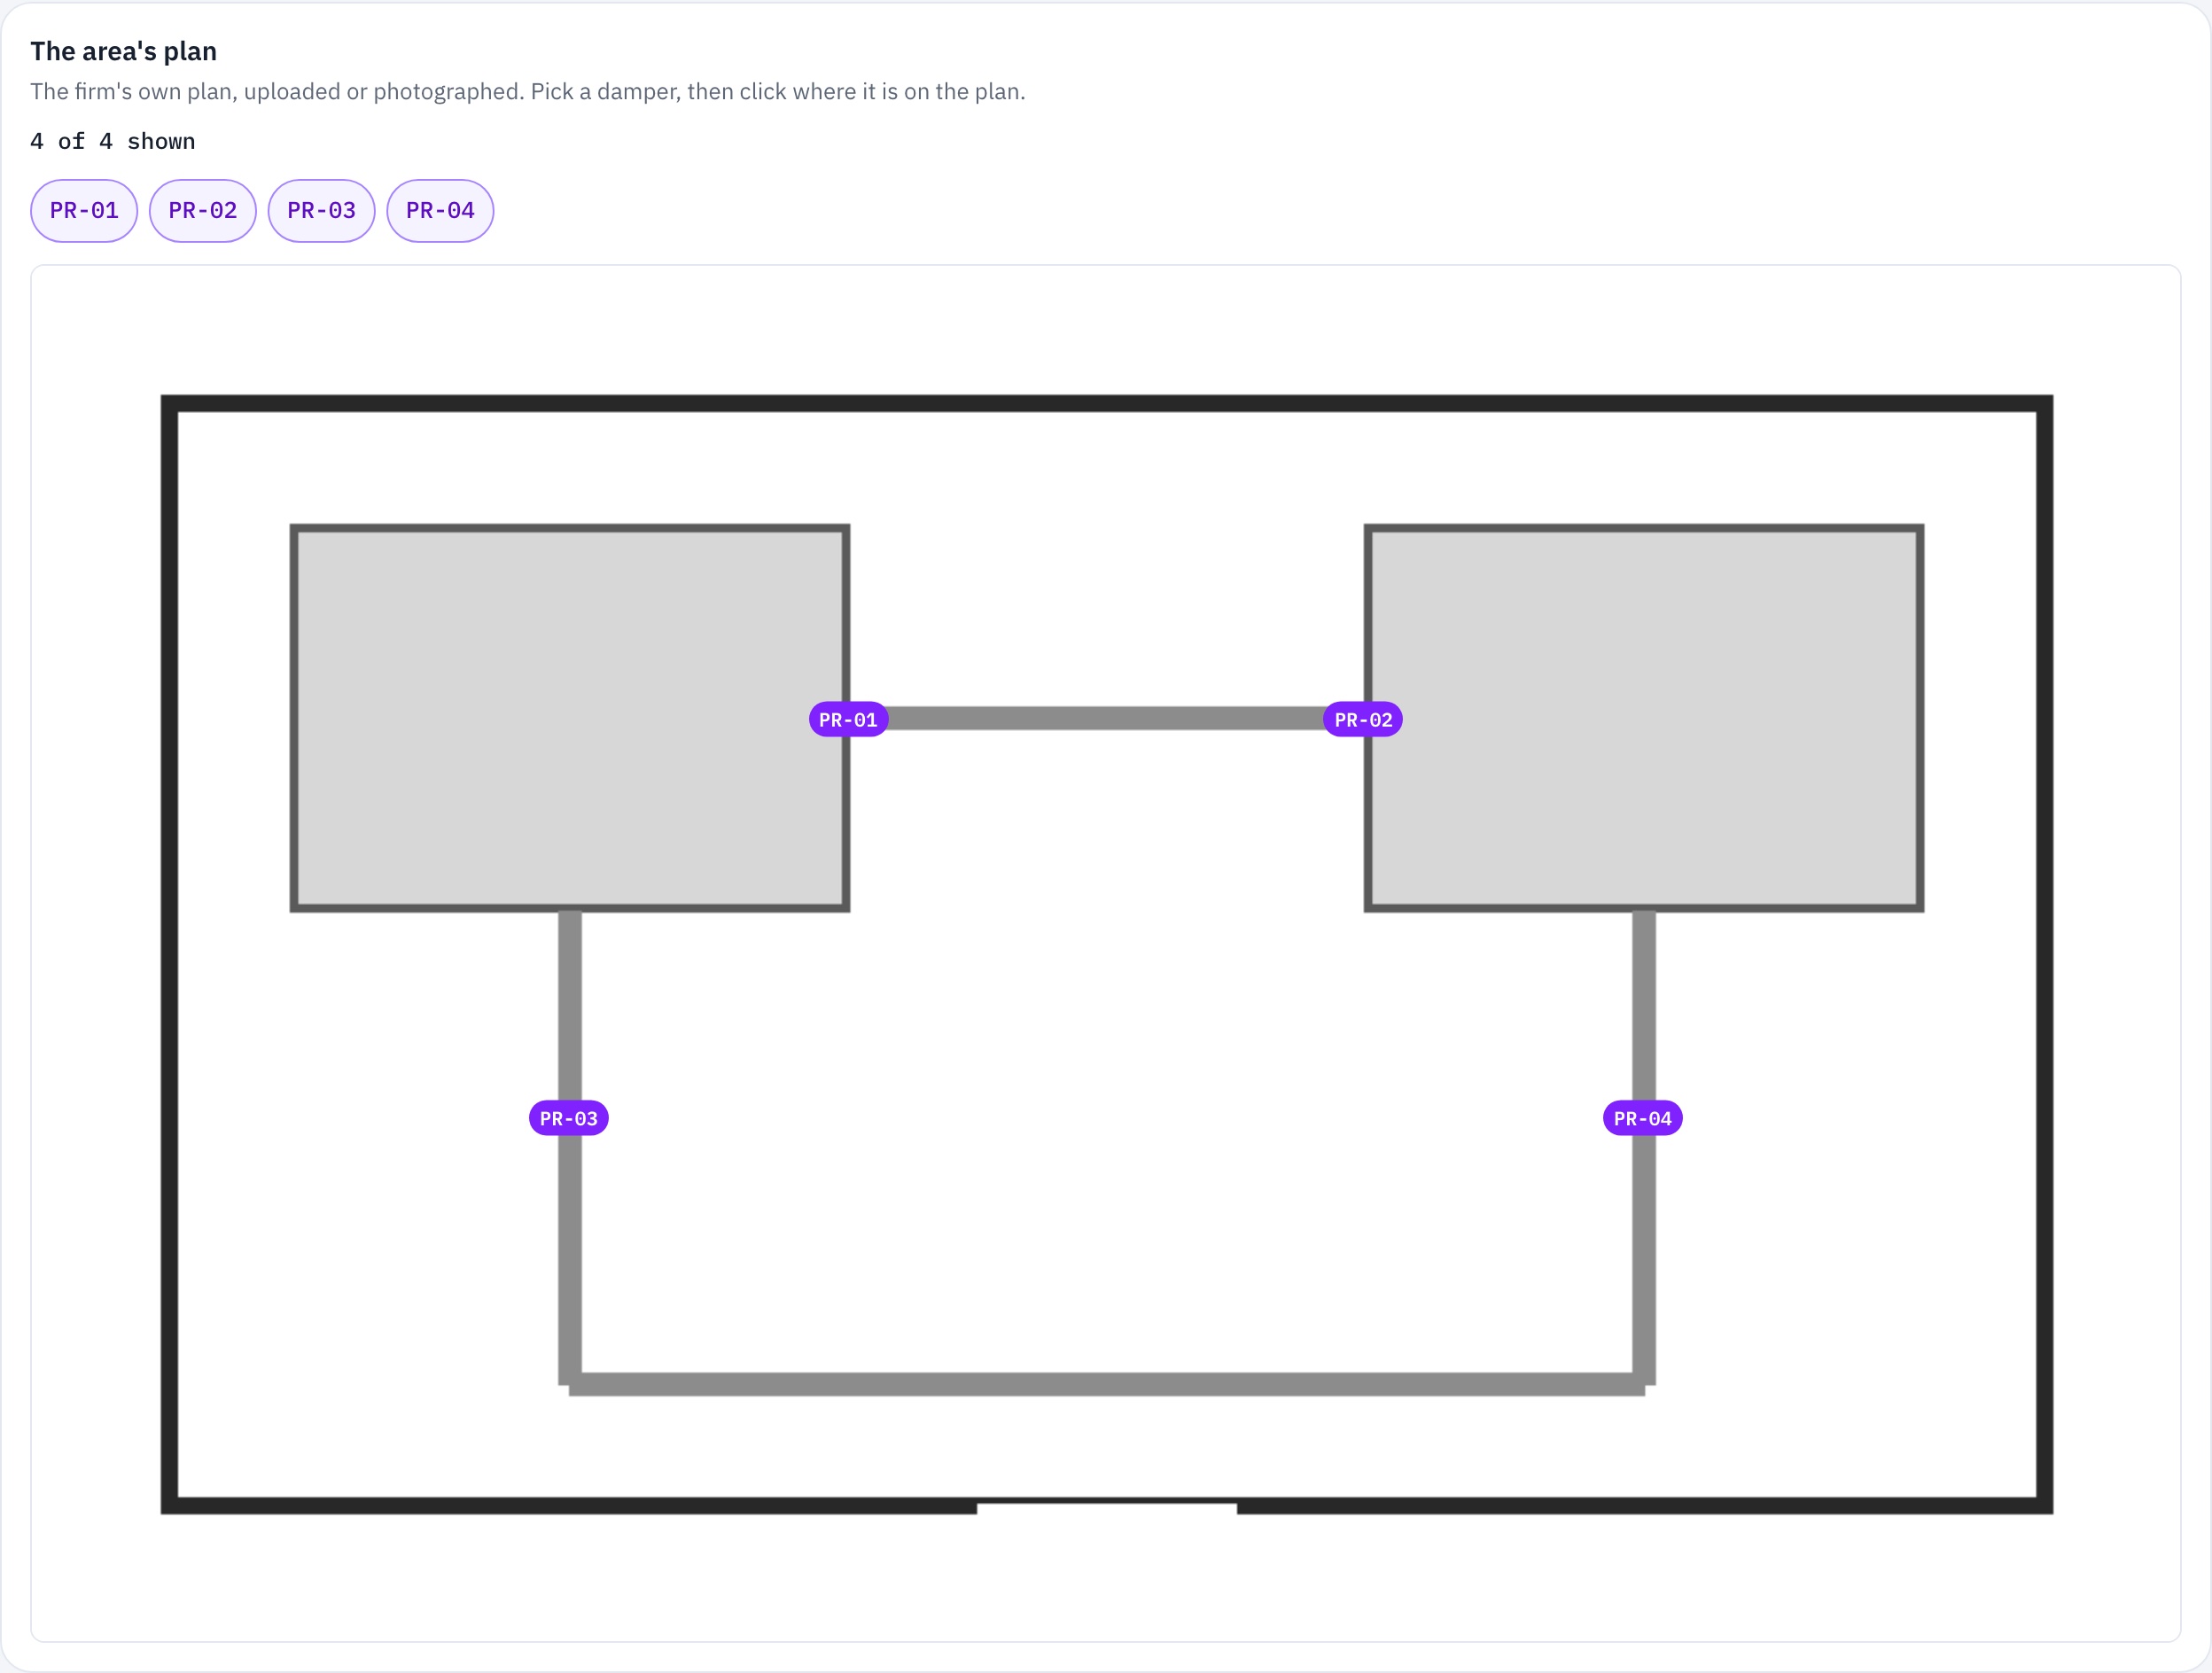Click the plan's description line beginning "The firm's own plan"
The height and width of the screenshot is (1673, 2212).
[528, 92]
